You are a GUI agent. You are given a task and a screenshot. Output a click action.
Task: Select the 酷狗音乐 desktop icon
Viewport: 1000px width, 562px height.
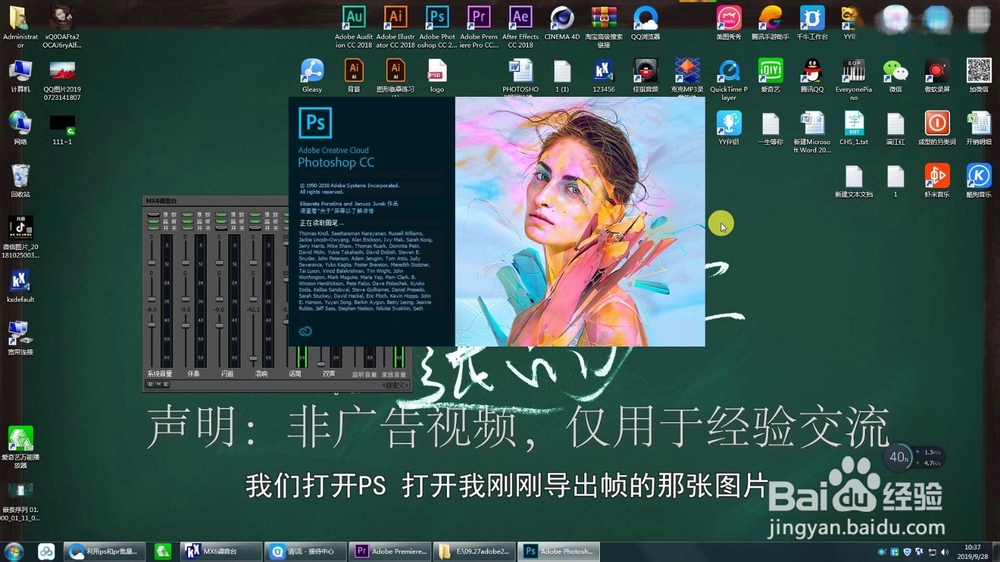[x=978, y=180]
